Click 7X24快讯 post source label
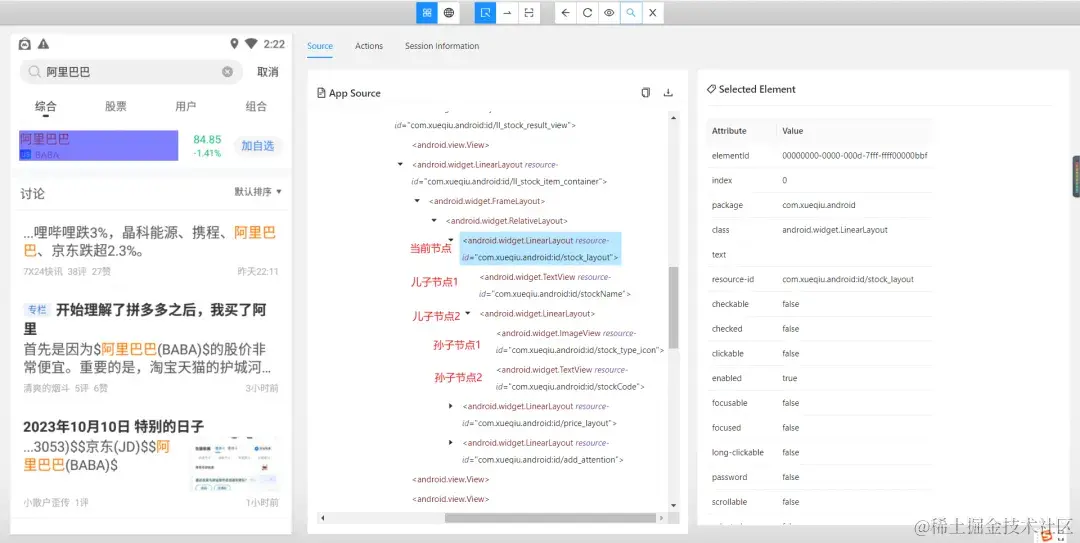This screenshot has width=1080, height=543. tap(43, 272)
